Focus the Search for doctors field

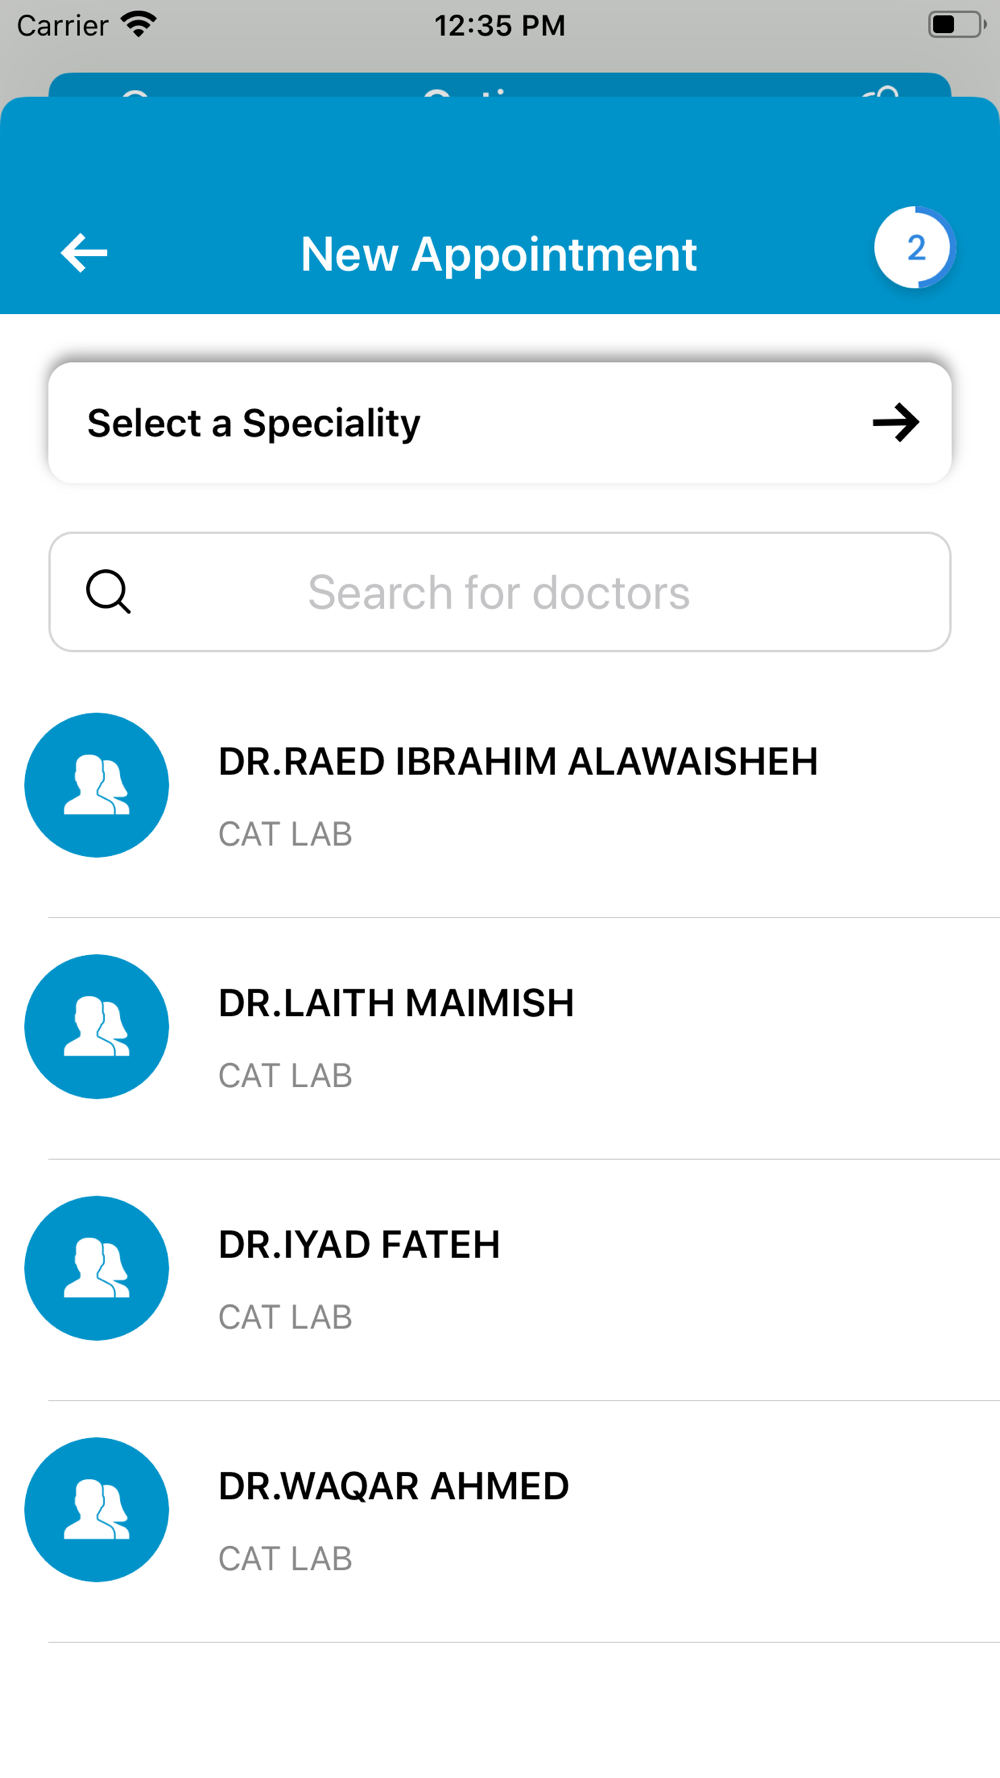pyautogui.click(x=498, y=592)
